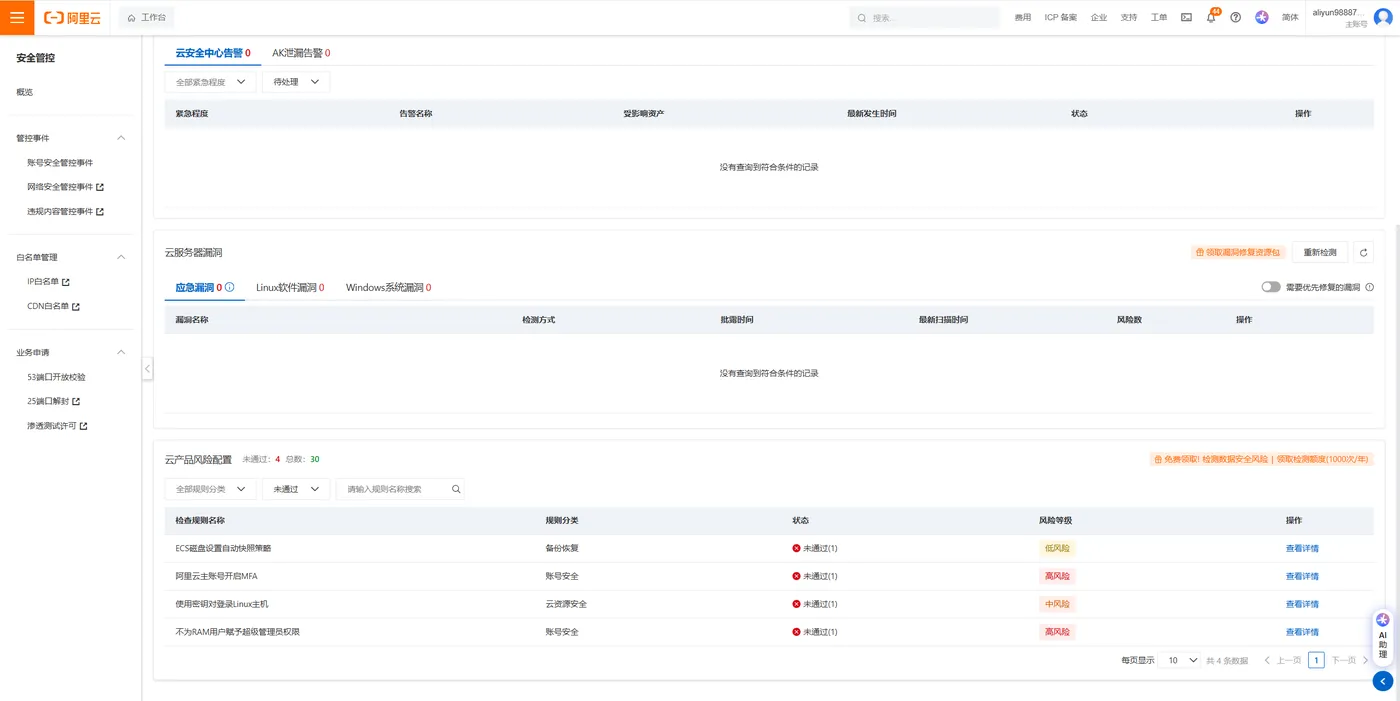Open the 支持 menu
This screenshot has width=1400, height=701.
click(x=1129, y=18)
